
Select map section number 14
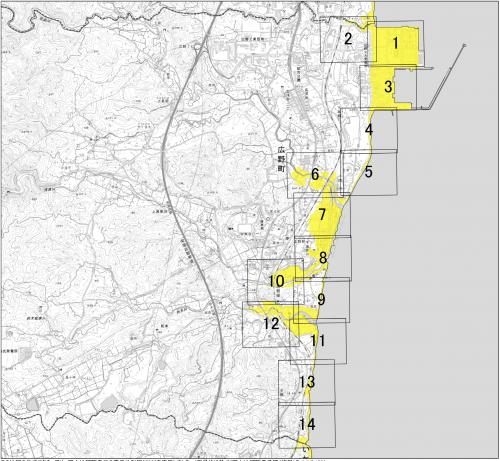point(307,424)
